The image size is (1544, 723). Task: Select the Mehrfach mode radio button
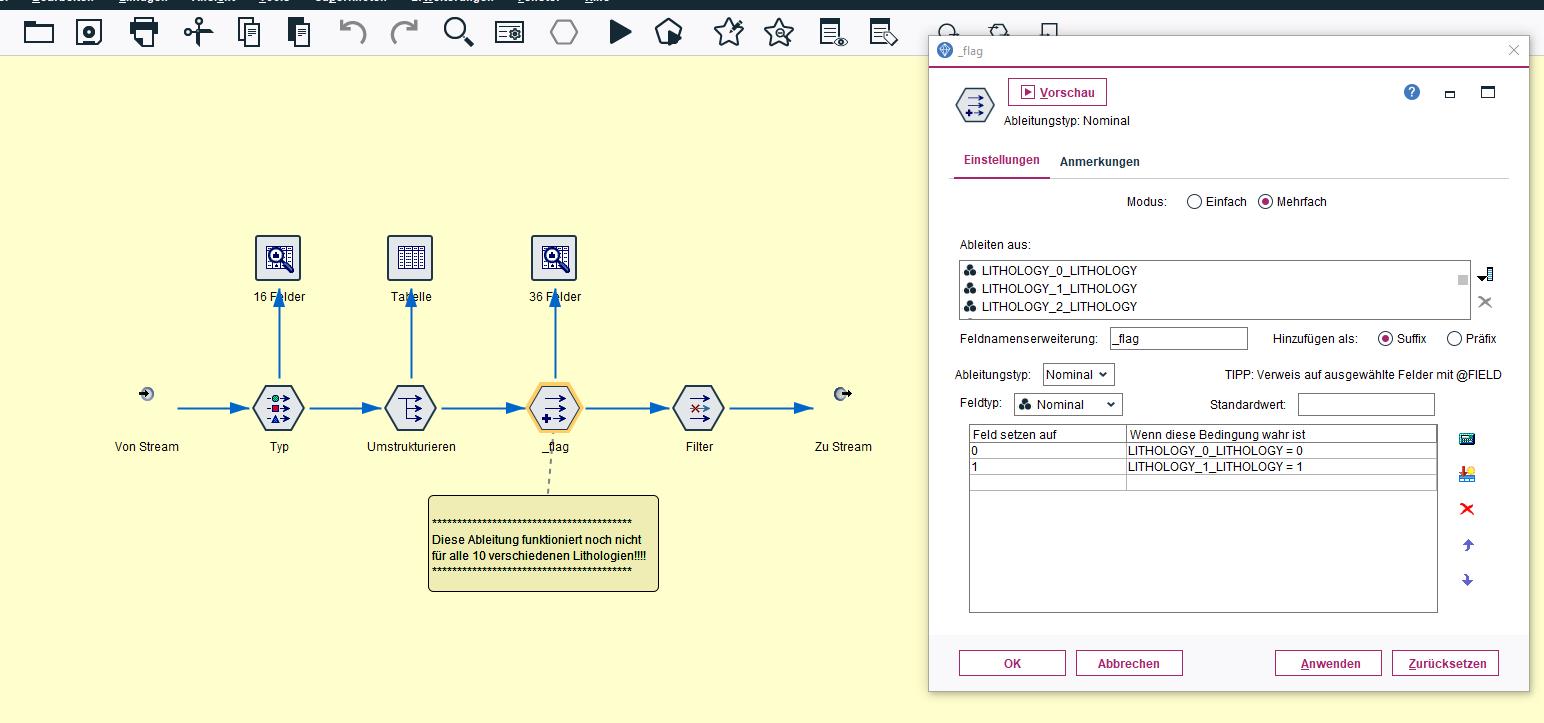pyautogui.click(x=1265, y=202)
